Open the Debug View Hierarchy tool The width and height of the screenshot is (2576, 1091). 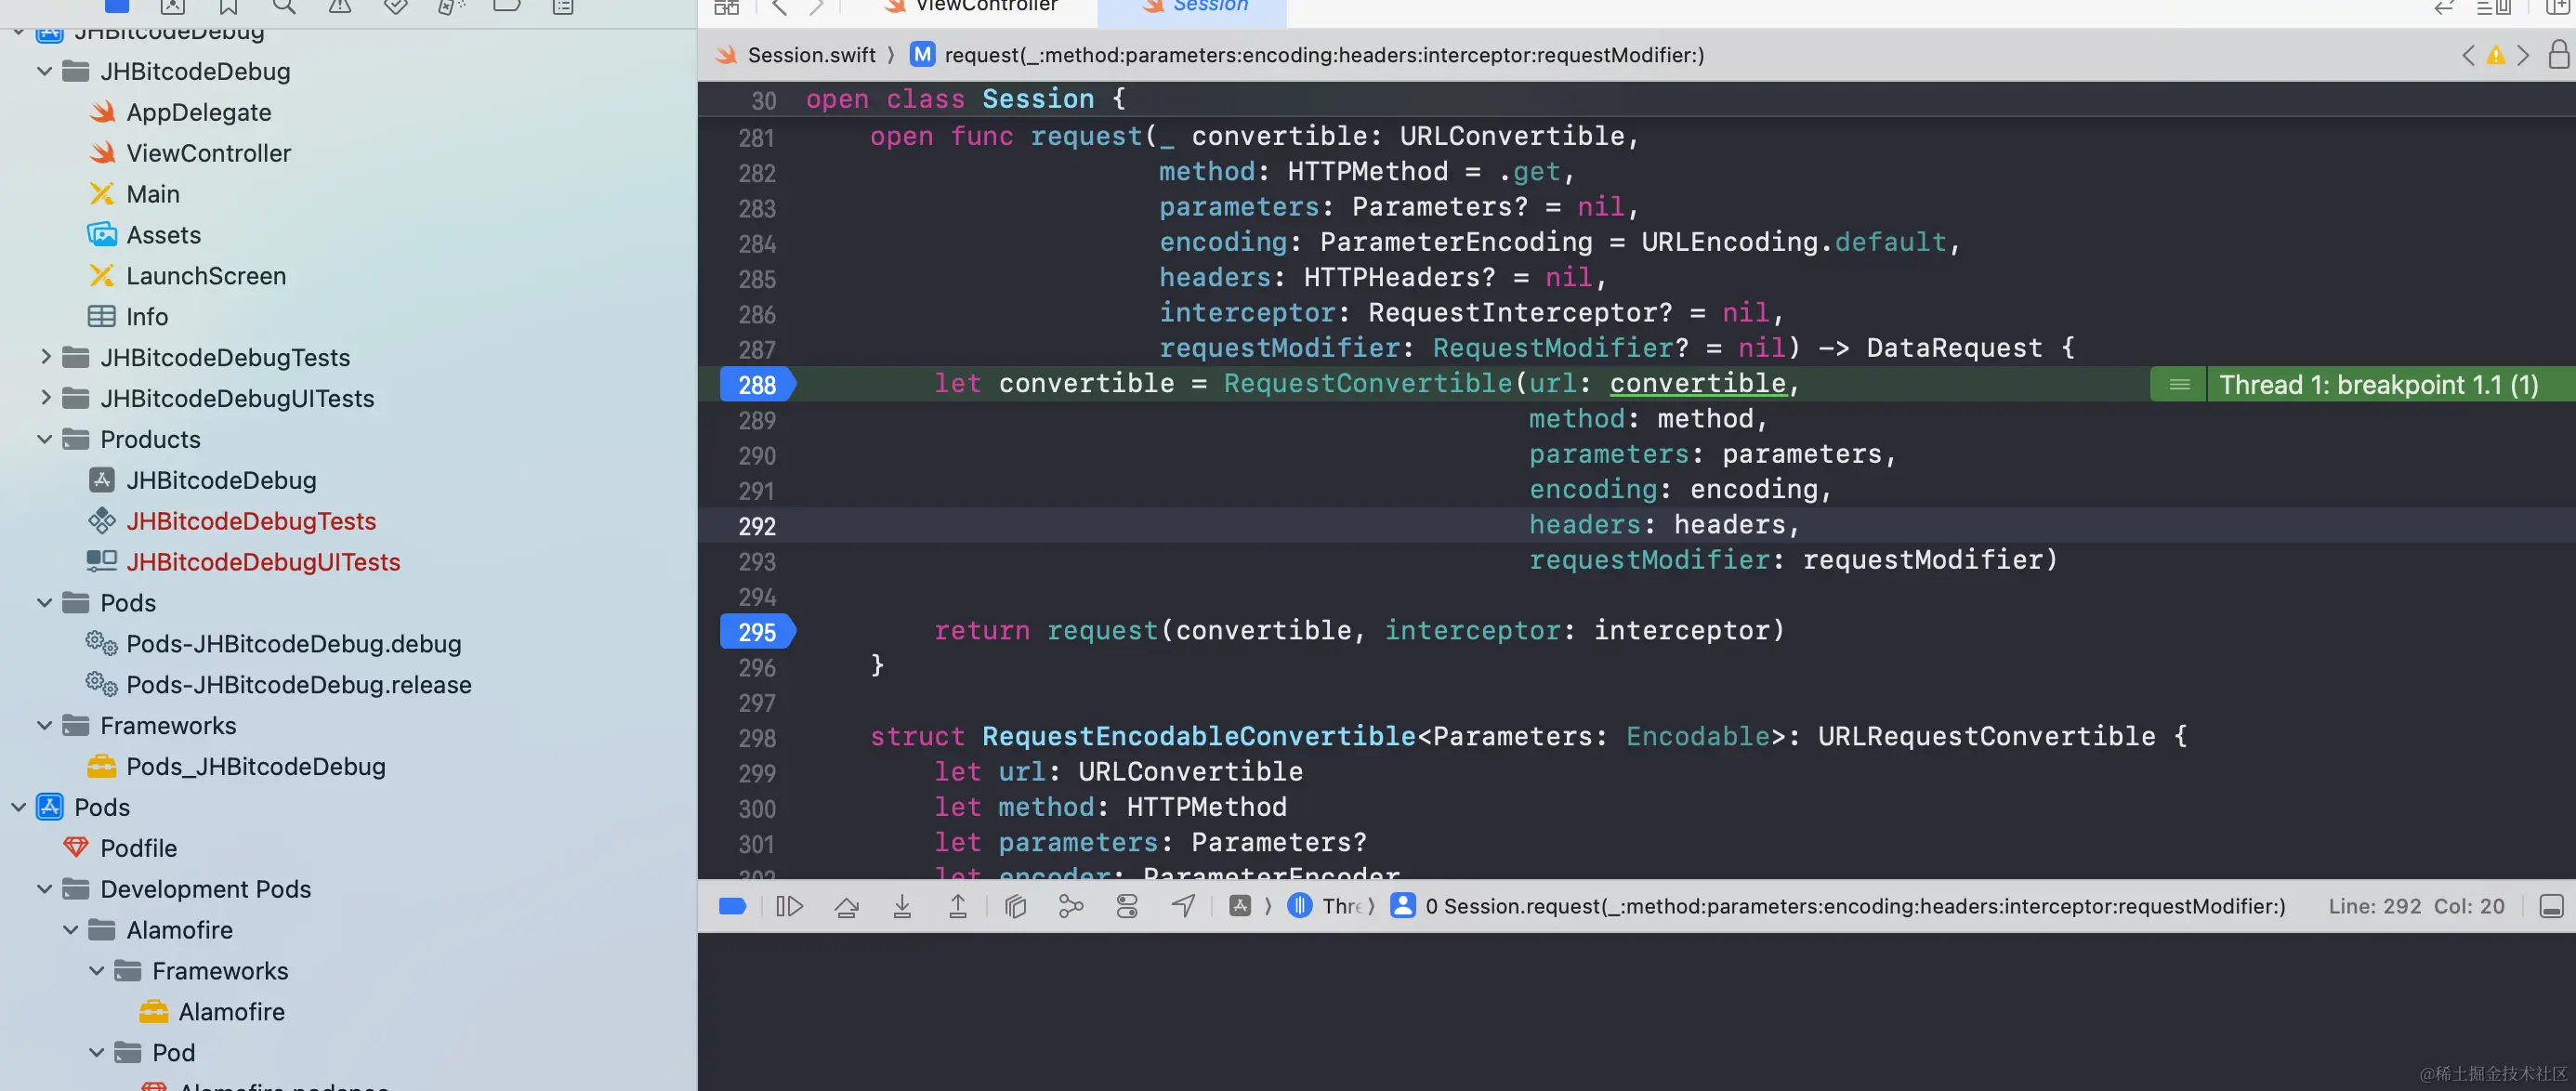(x=1015, y=906)
